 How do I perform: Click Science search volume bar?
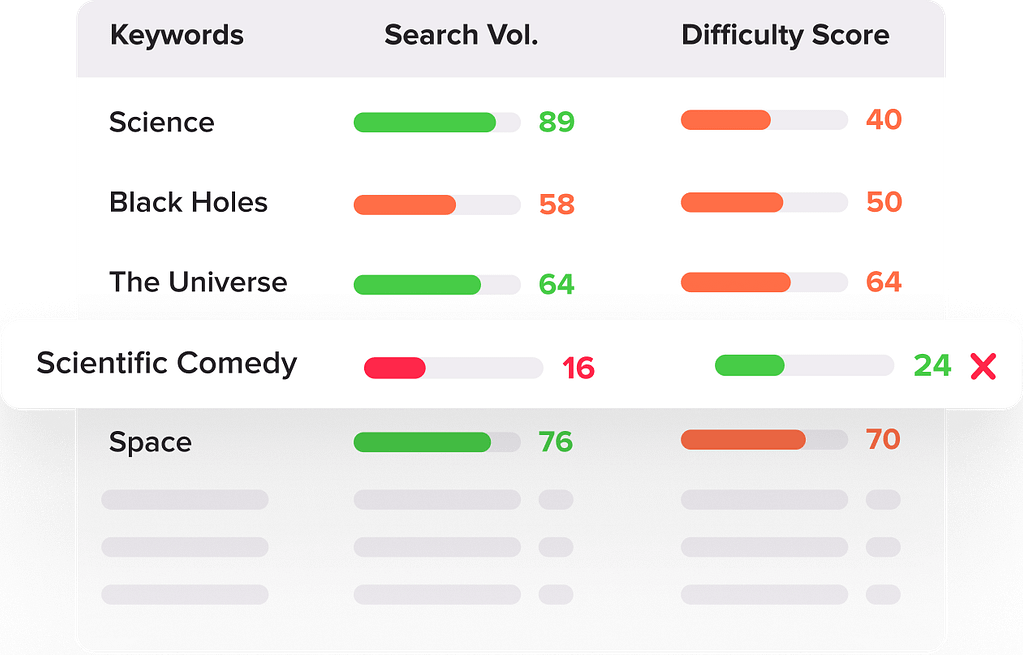[x=437, y=123]
